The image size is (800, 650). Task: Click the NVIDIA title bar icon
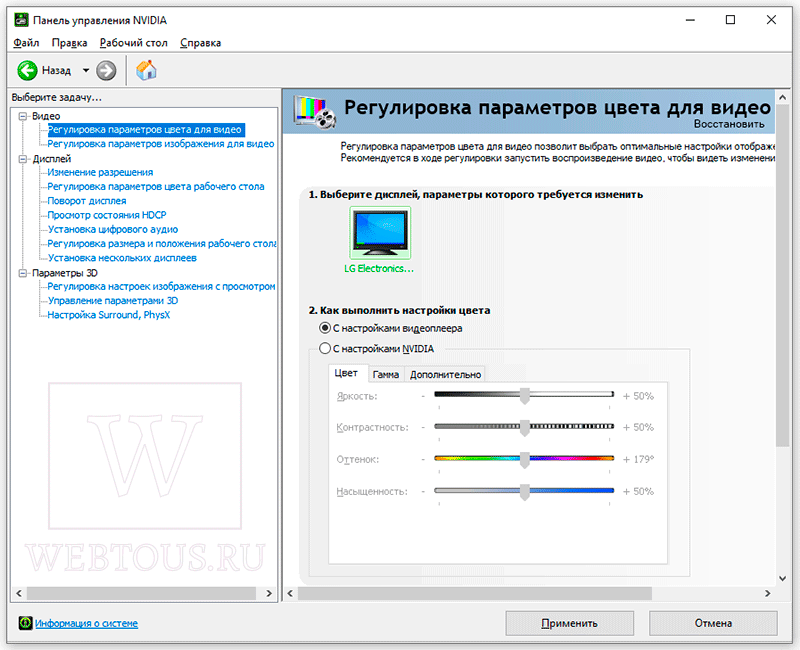point(21,20)
